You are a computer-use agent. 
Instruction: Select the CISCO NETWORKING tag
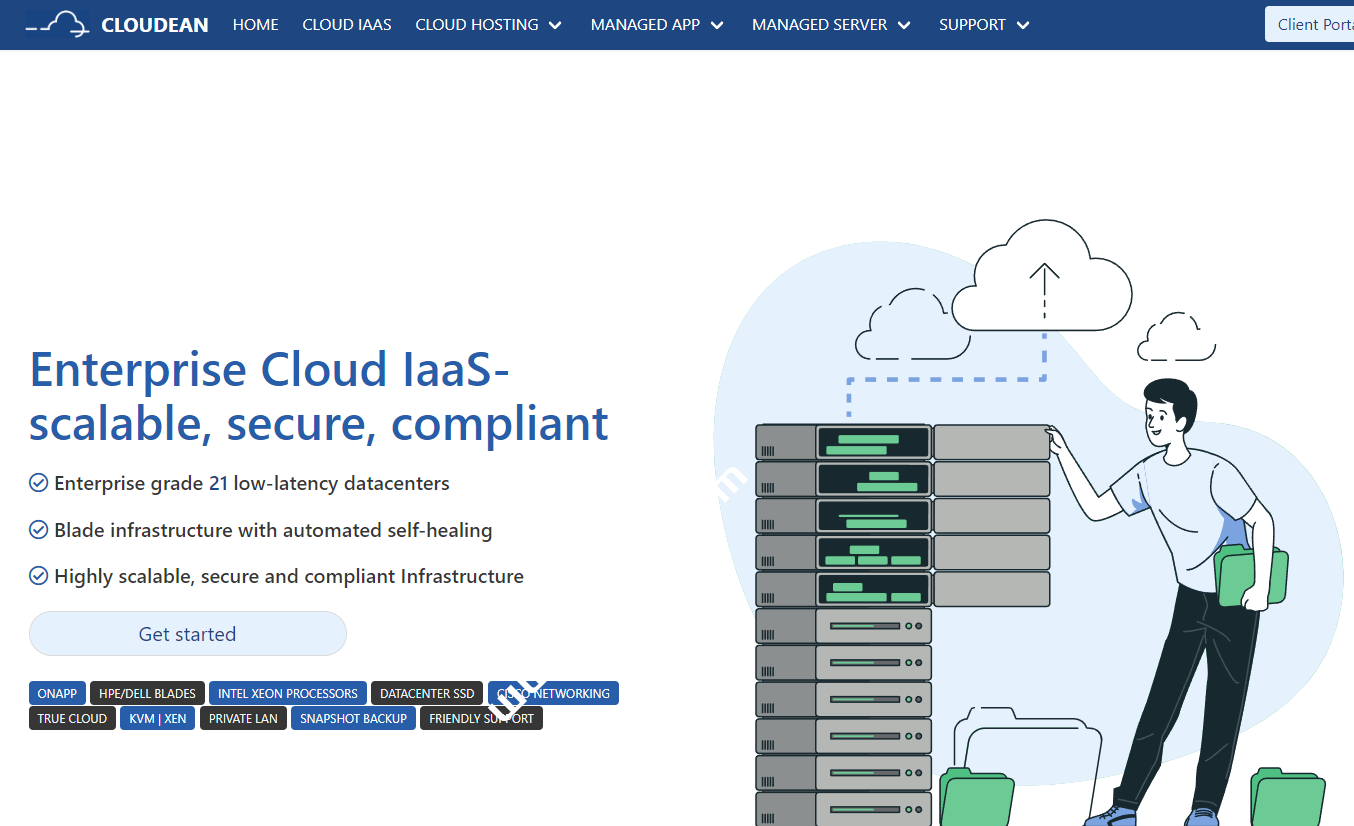pos(553,693)
